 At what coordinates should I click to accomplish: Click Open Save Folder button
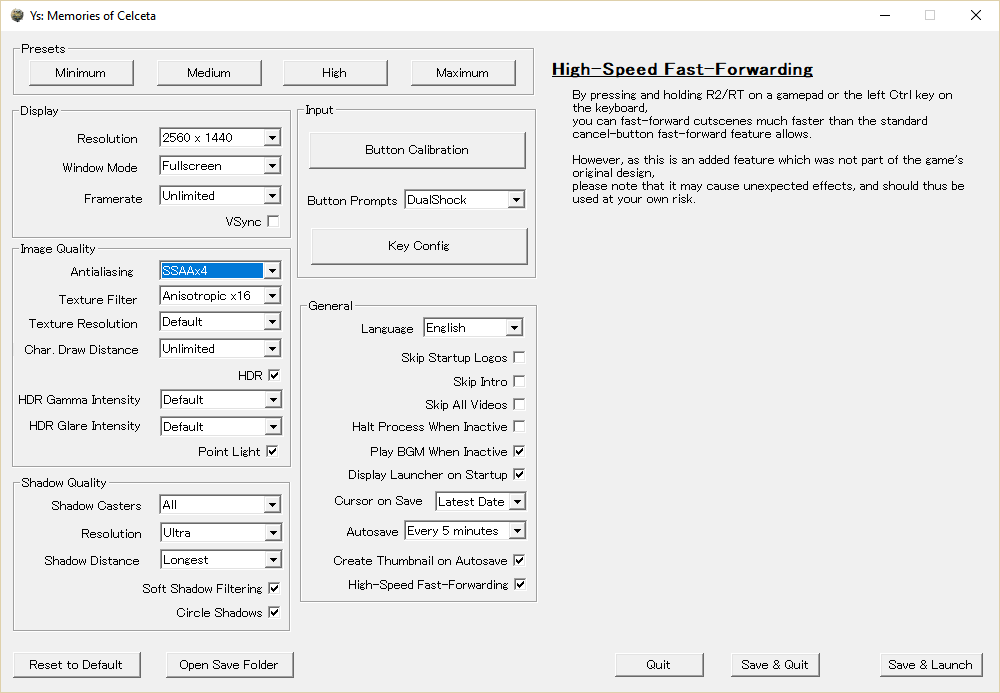(x=229, y=665)
